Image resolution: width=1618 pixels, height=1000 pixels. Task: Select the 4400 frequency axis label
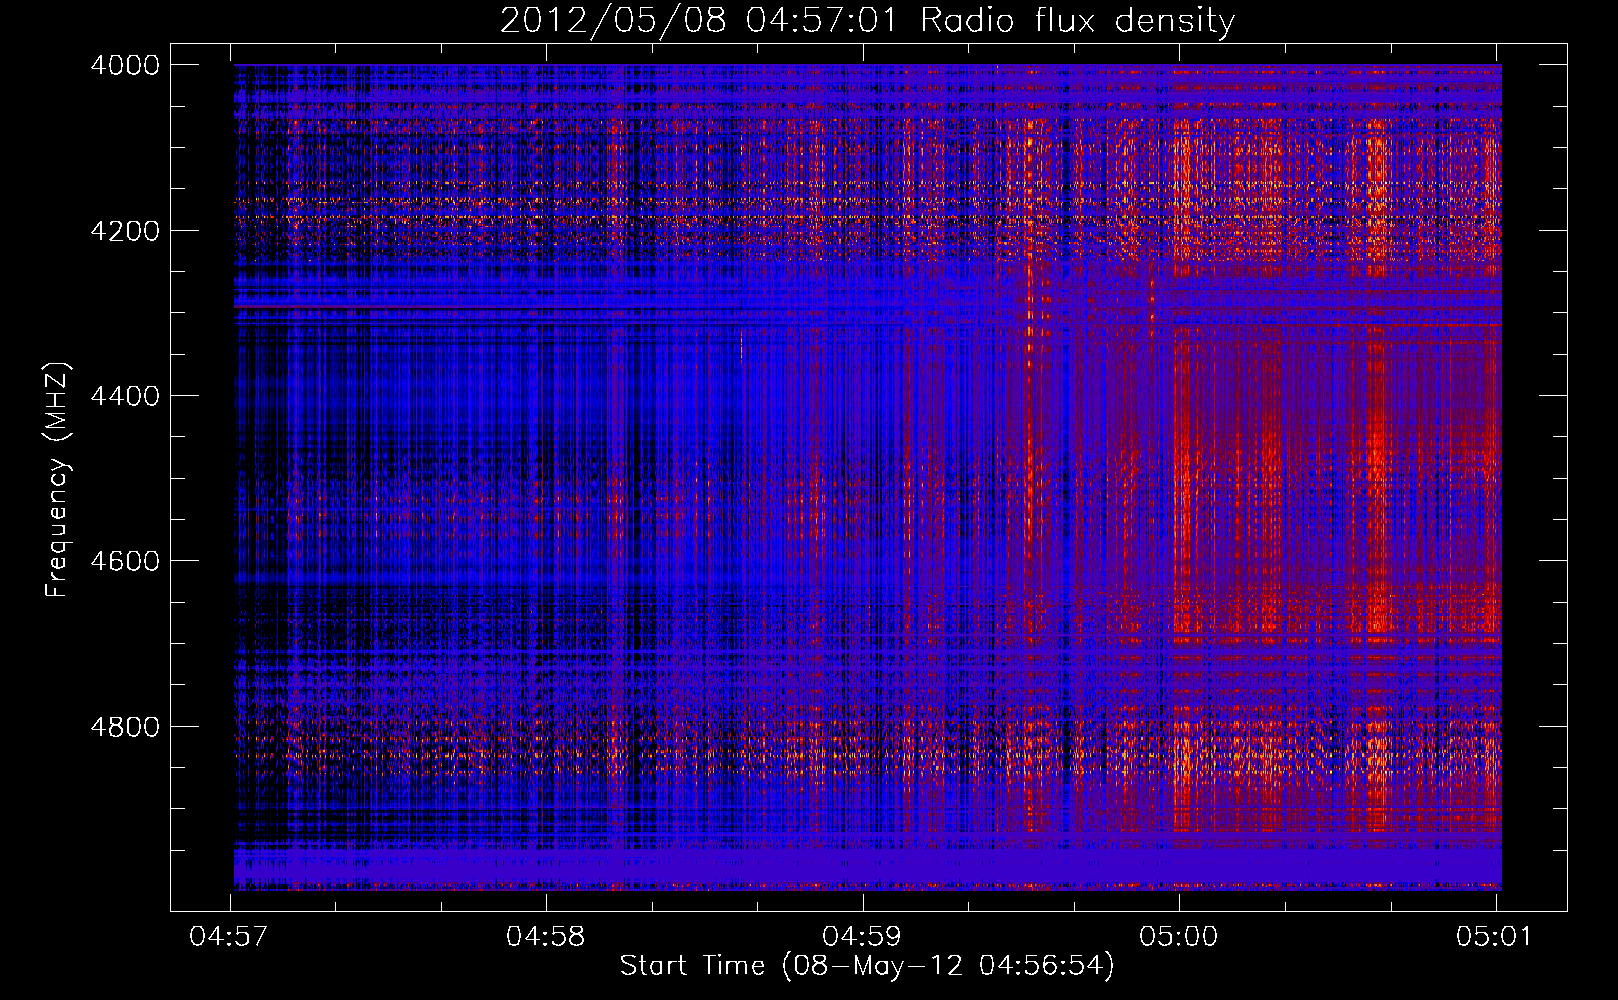[x=125, y=396]
